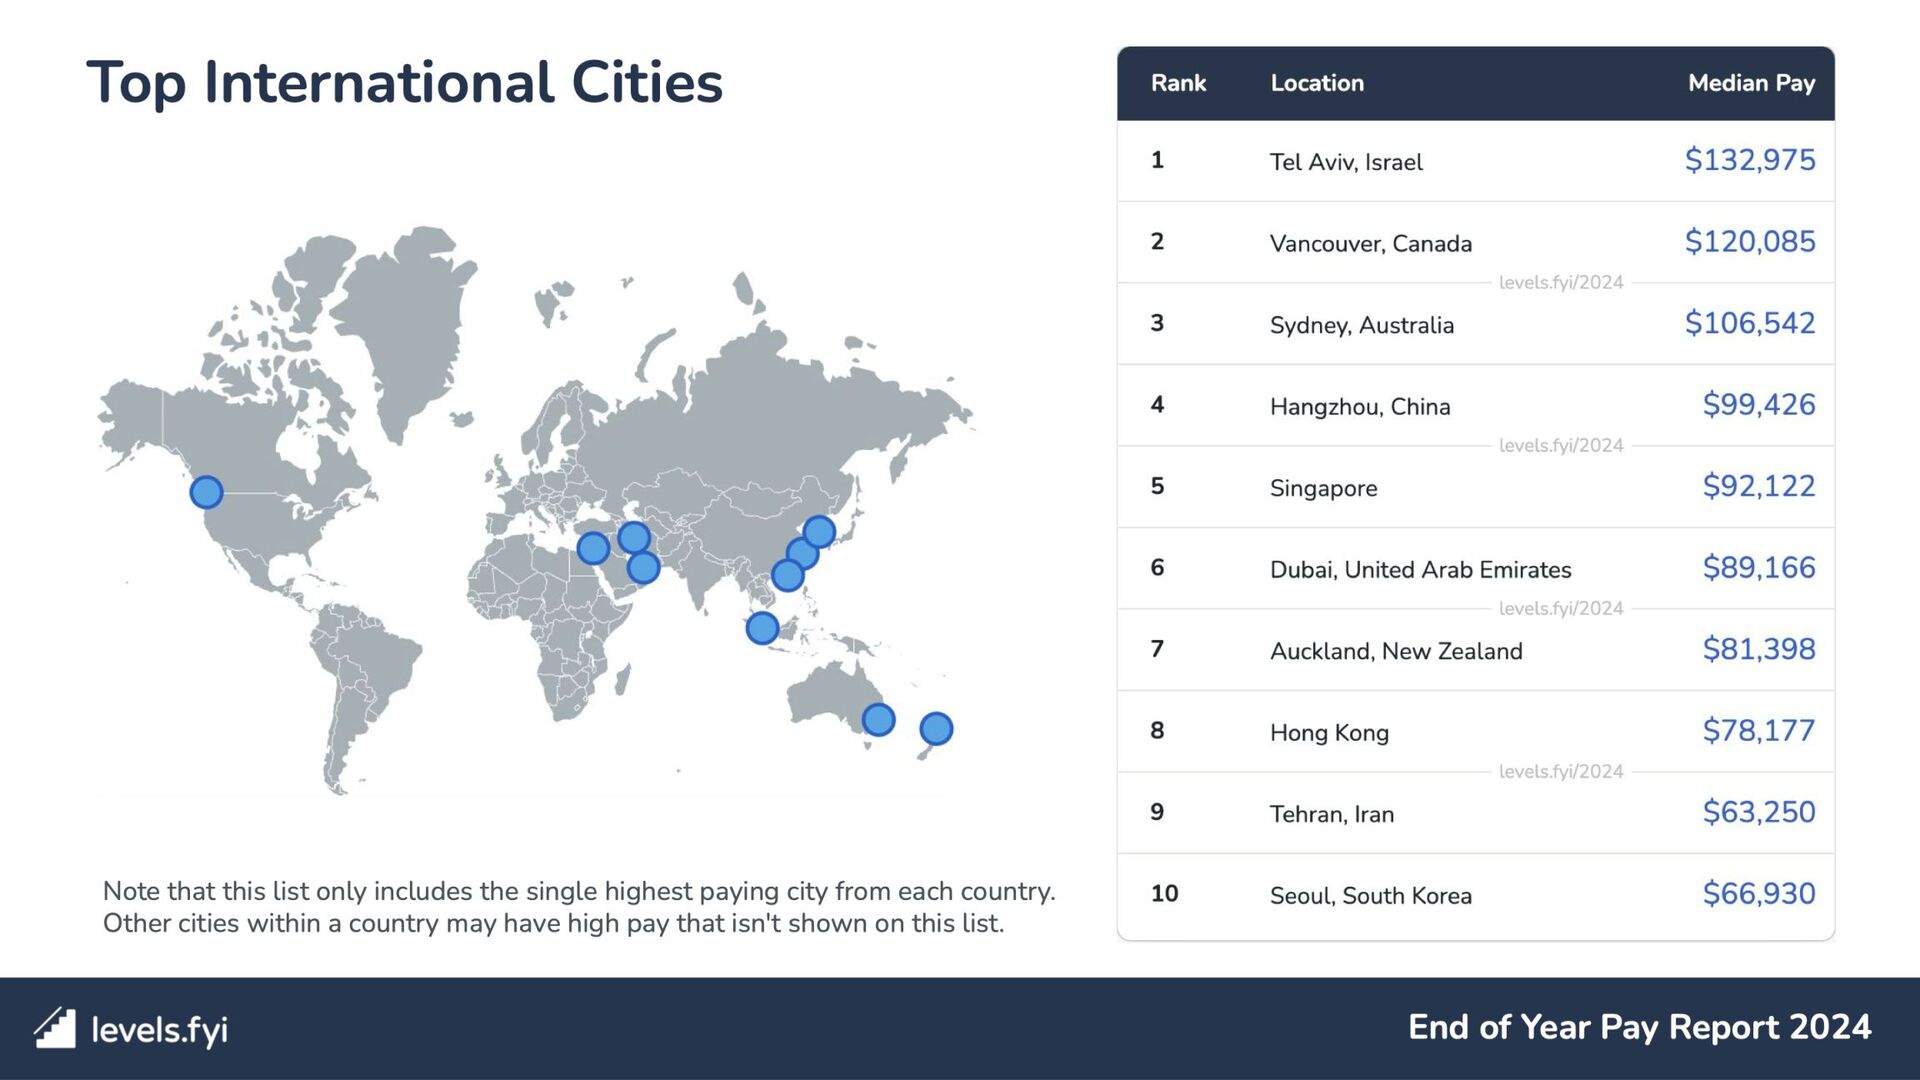Click the Vancouver map marker in Canada

point(206,492)
